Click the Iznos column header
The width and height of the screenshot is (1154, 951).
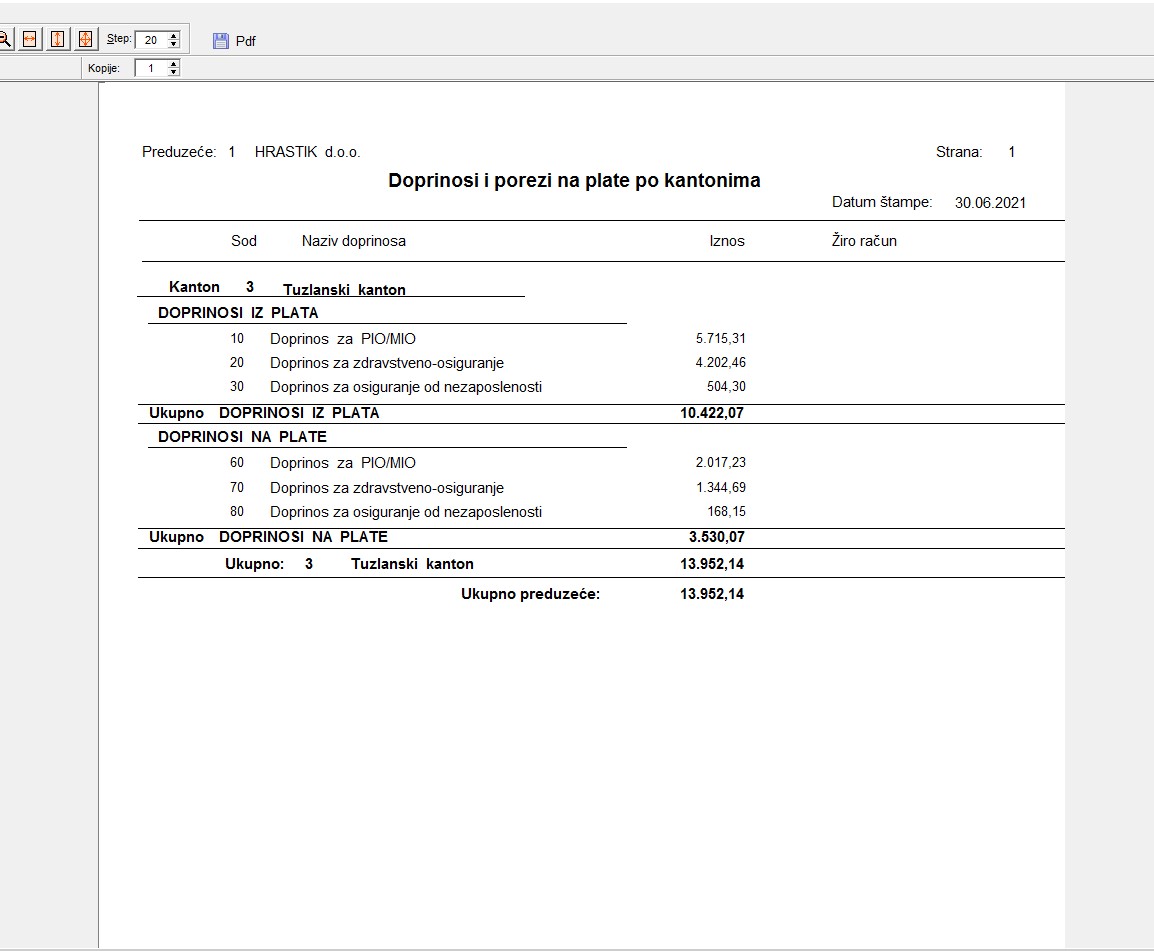tap(727, 241)
